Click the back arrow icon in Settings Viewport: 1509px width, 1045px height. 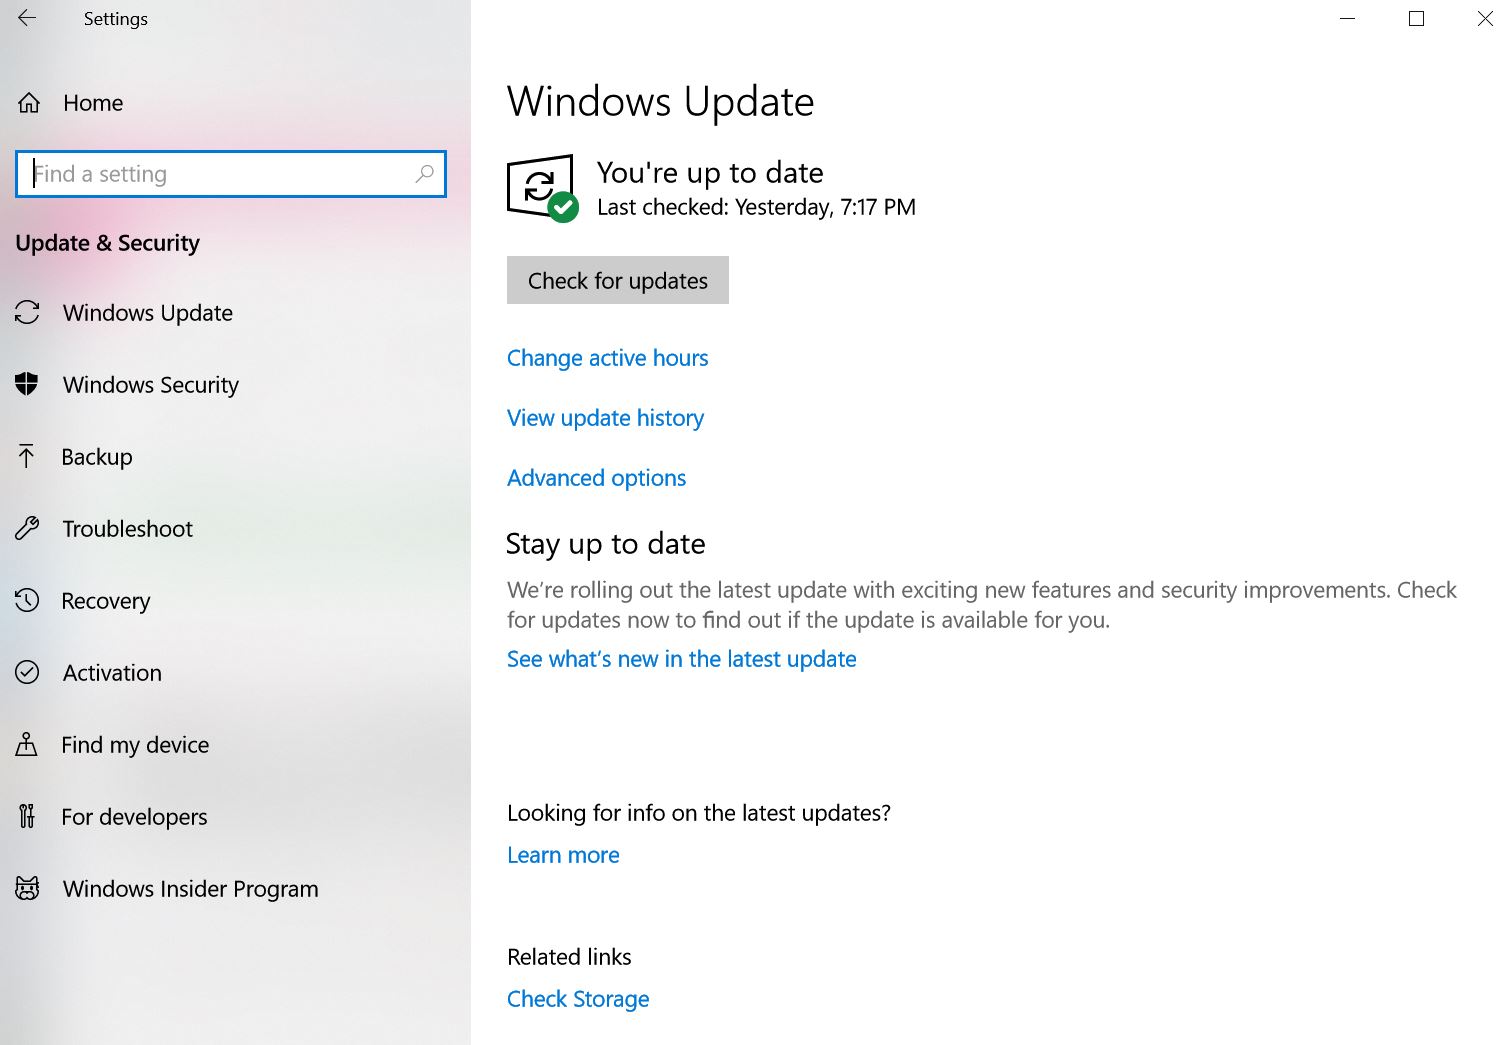tap(27, 18)
